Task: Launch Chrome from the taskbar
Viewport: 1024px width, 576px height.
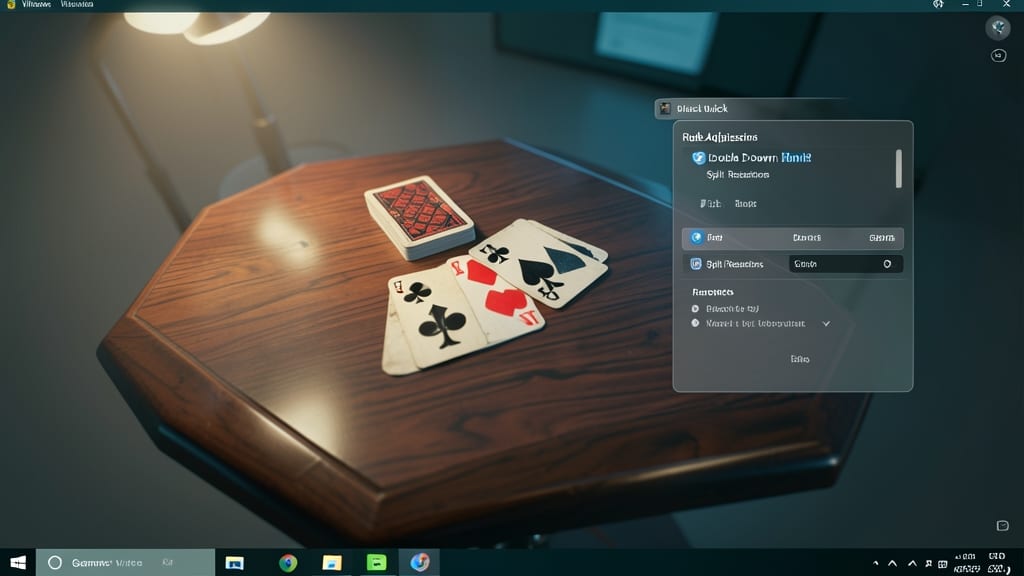Action: click(x=288, y=562)
